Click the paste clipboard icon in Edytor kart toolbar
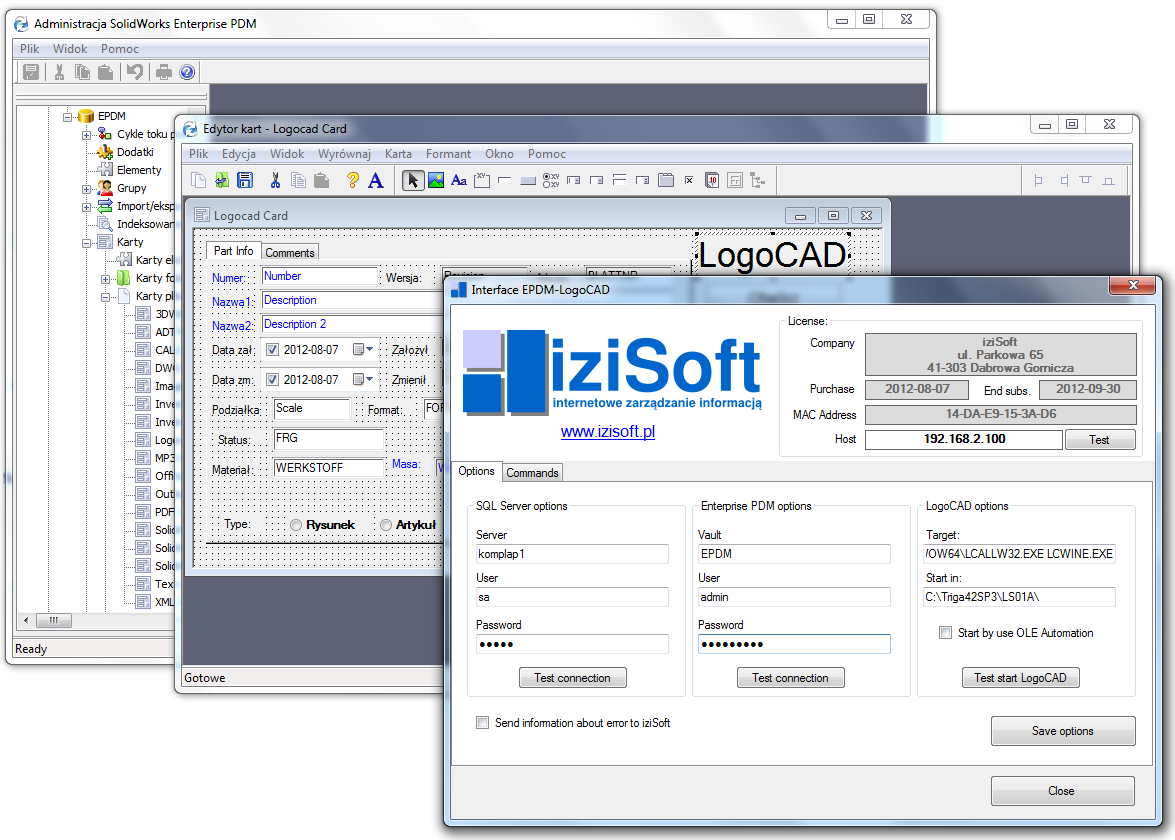Viewport: 1175px width, 840px height. tap(321, 180)
